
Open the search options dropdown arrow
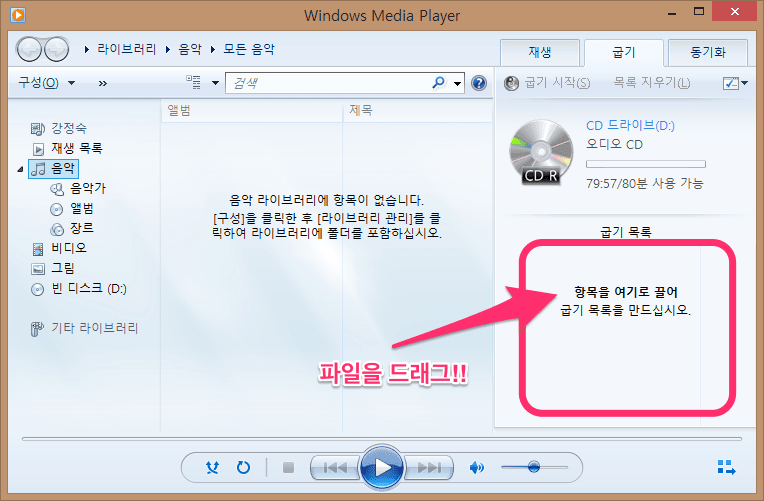457,83
